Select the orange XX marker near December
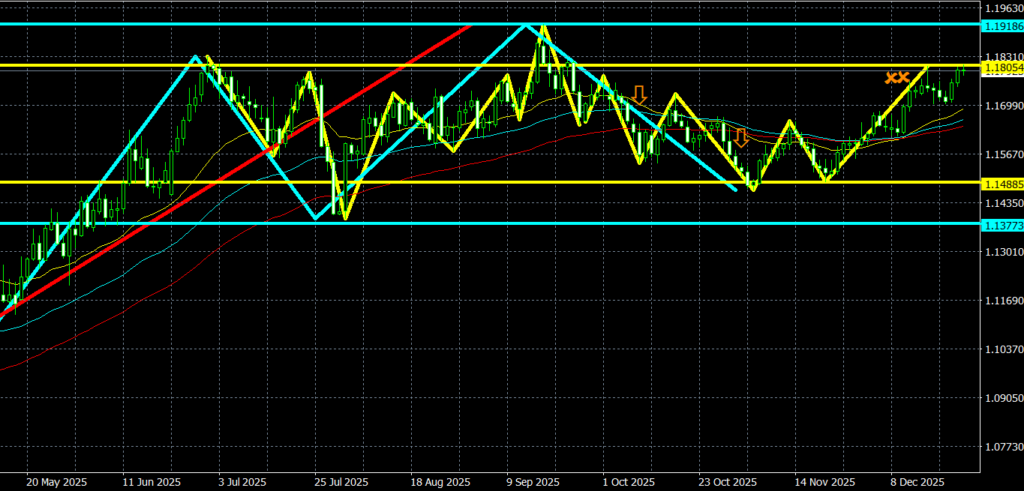The width and height of the screenshot is (1024, 491). (x=896, y=76)
